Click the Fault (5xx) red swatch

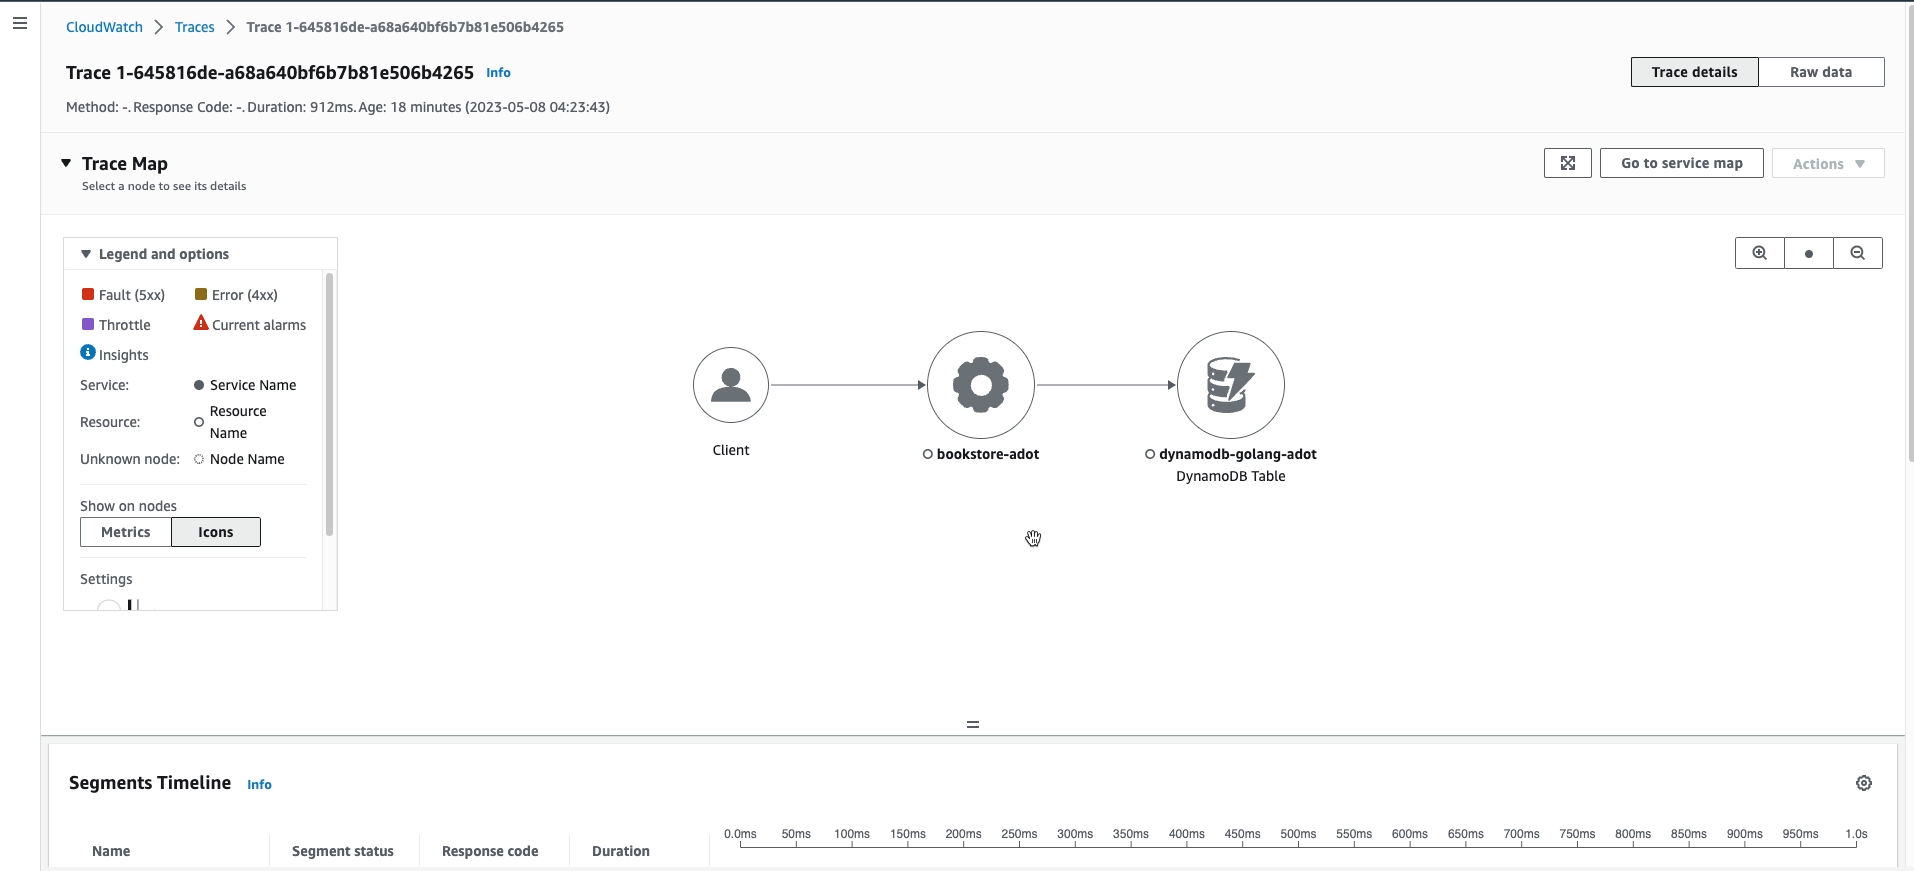coord(88,294)
